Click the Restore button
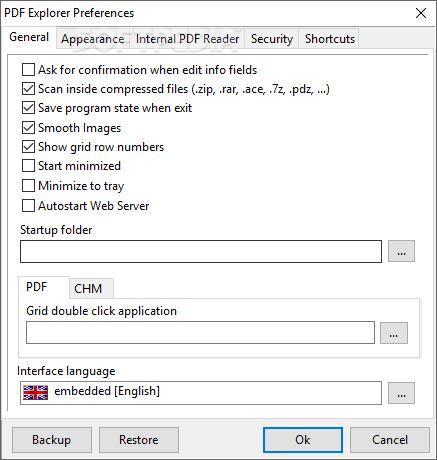The width and height of the screenshot is (437, 460). pos(139,440)
